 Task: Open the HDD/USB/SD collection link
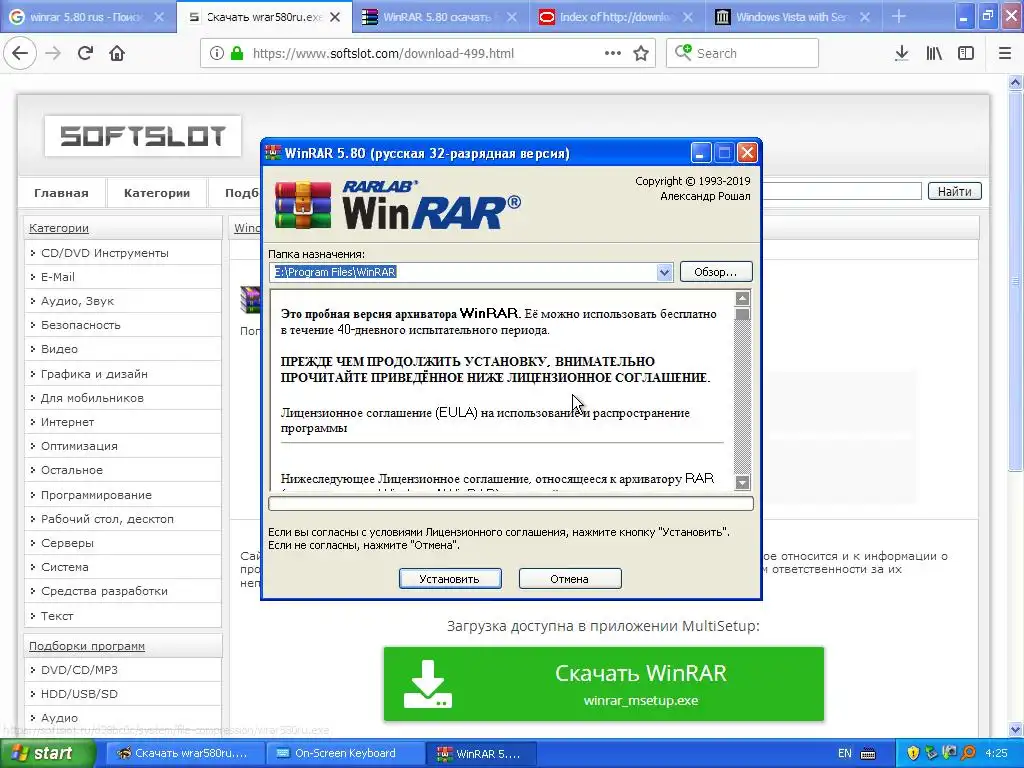[x=79, y=694]
